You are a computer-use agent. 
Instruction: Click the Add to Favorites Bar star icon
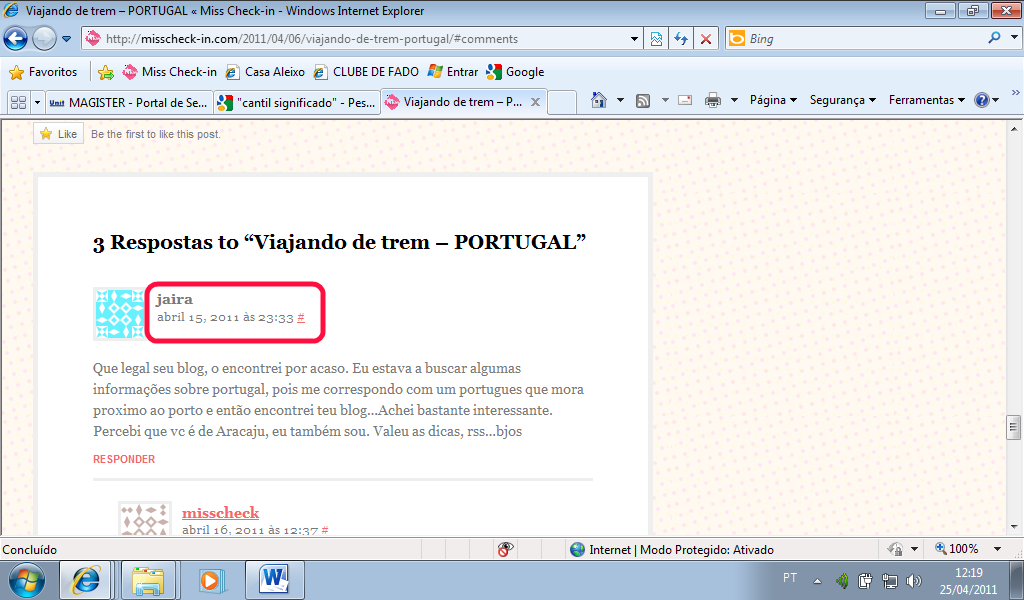[105, 72]
